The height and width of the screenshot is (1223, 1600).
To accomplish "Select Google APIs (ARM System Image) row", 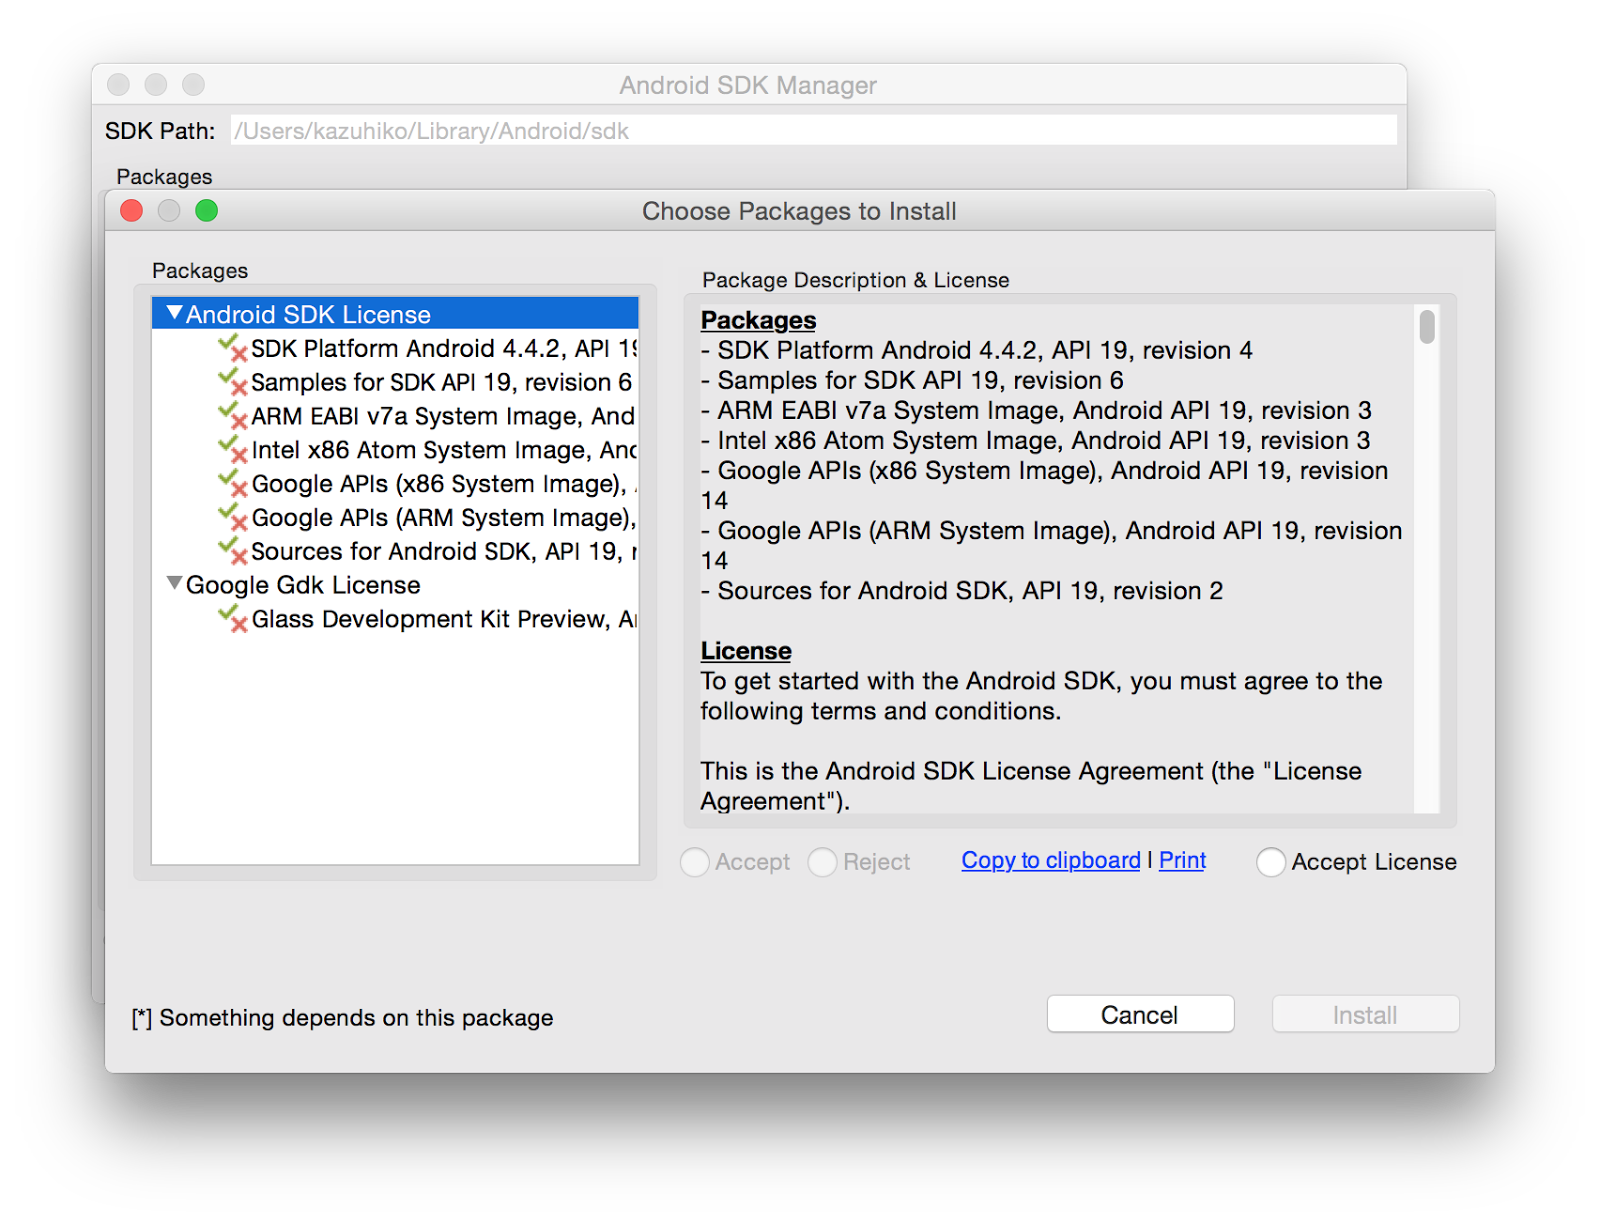I will 395,518.
